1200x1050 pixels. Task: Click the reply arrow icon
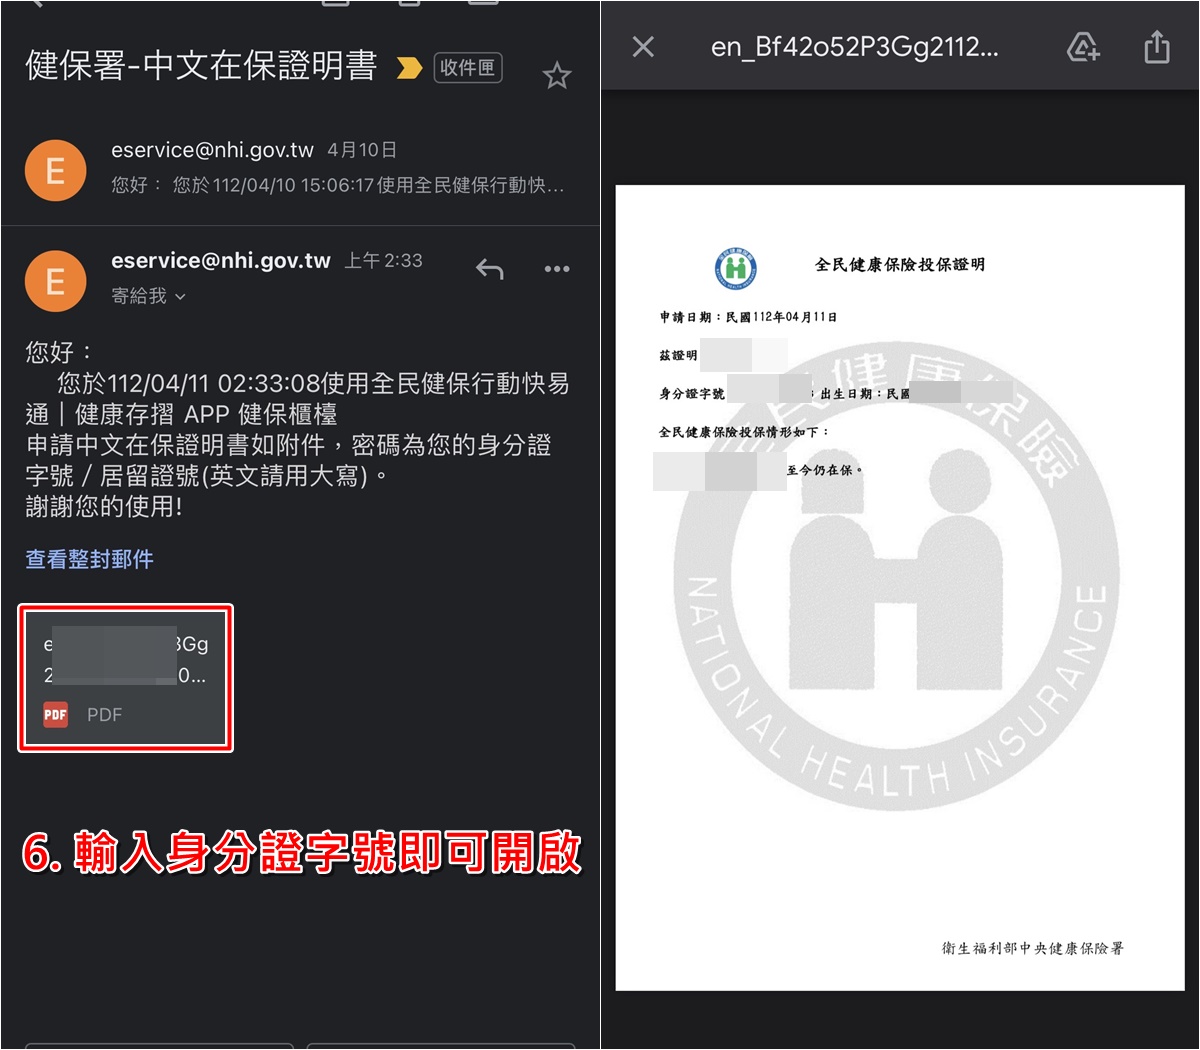click(489, 268)
